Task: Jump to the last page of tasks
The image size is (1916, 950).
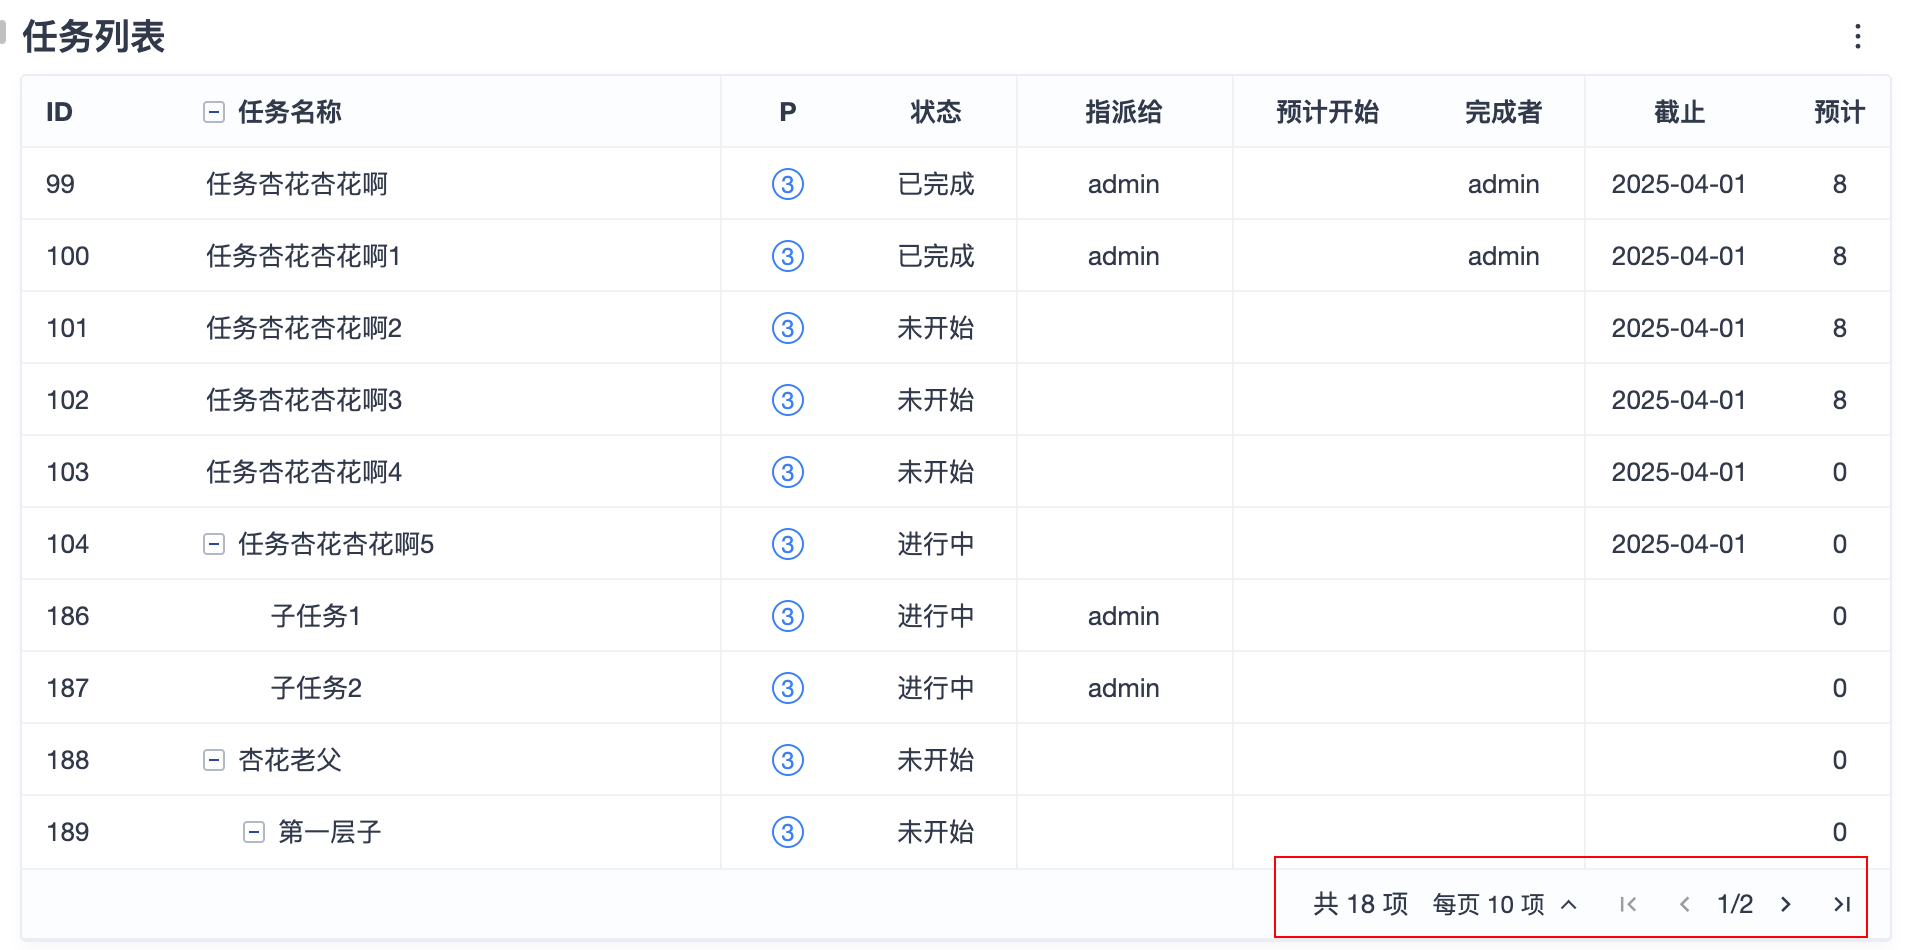Action: tap(1842, 904)
